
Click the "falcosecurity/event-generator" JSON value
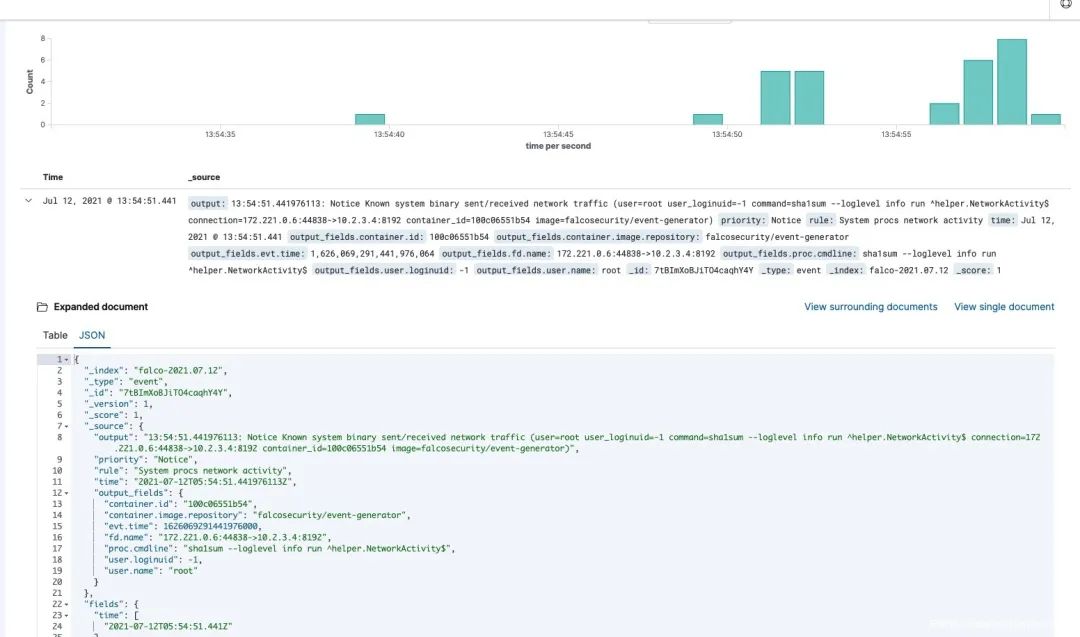pos(329,515)
